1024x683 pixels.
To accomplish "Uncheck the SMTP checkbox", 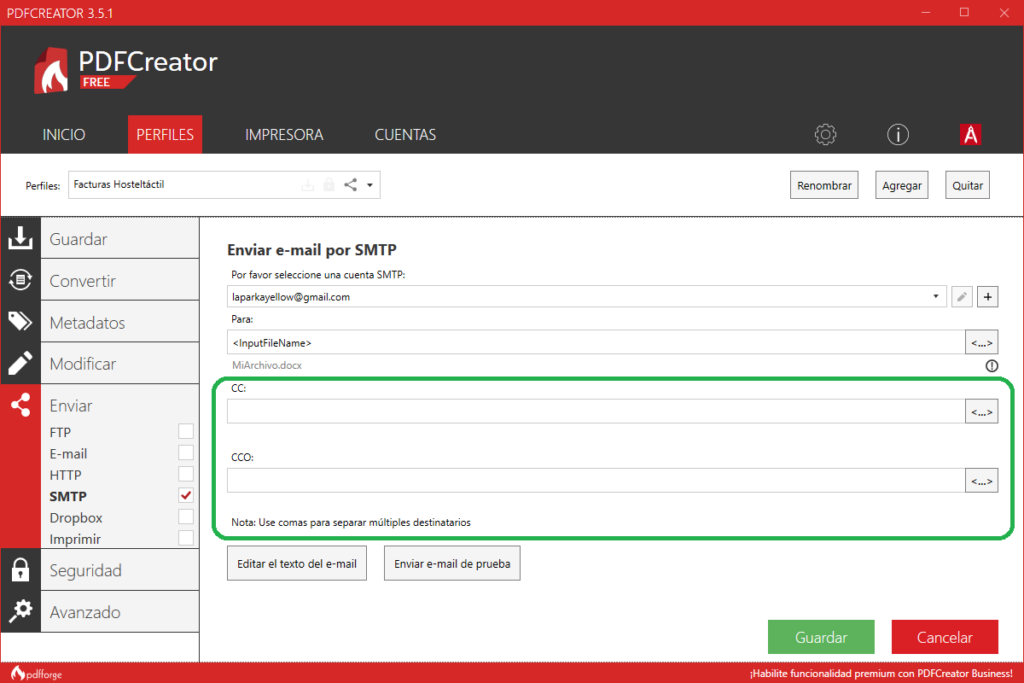I will click(x=185, y=496).
